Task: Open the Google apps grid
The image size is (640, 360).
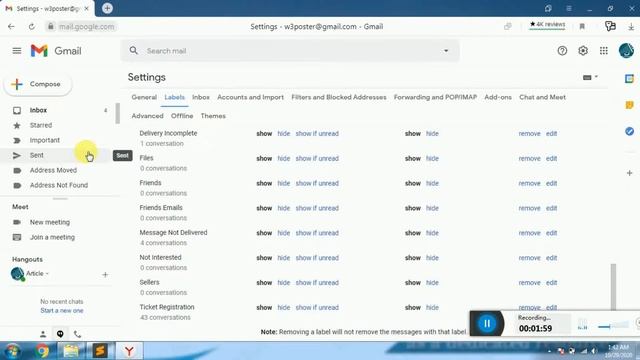Action: (604, 51)
